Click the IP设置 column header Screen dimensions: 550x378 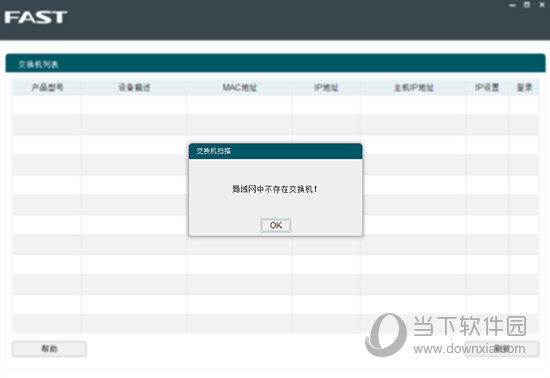tap(487, 87)
